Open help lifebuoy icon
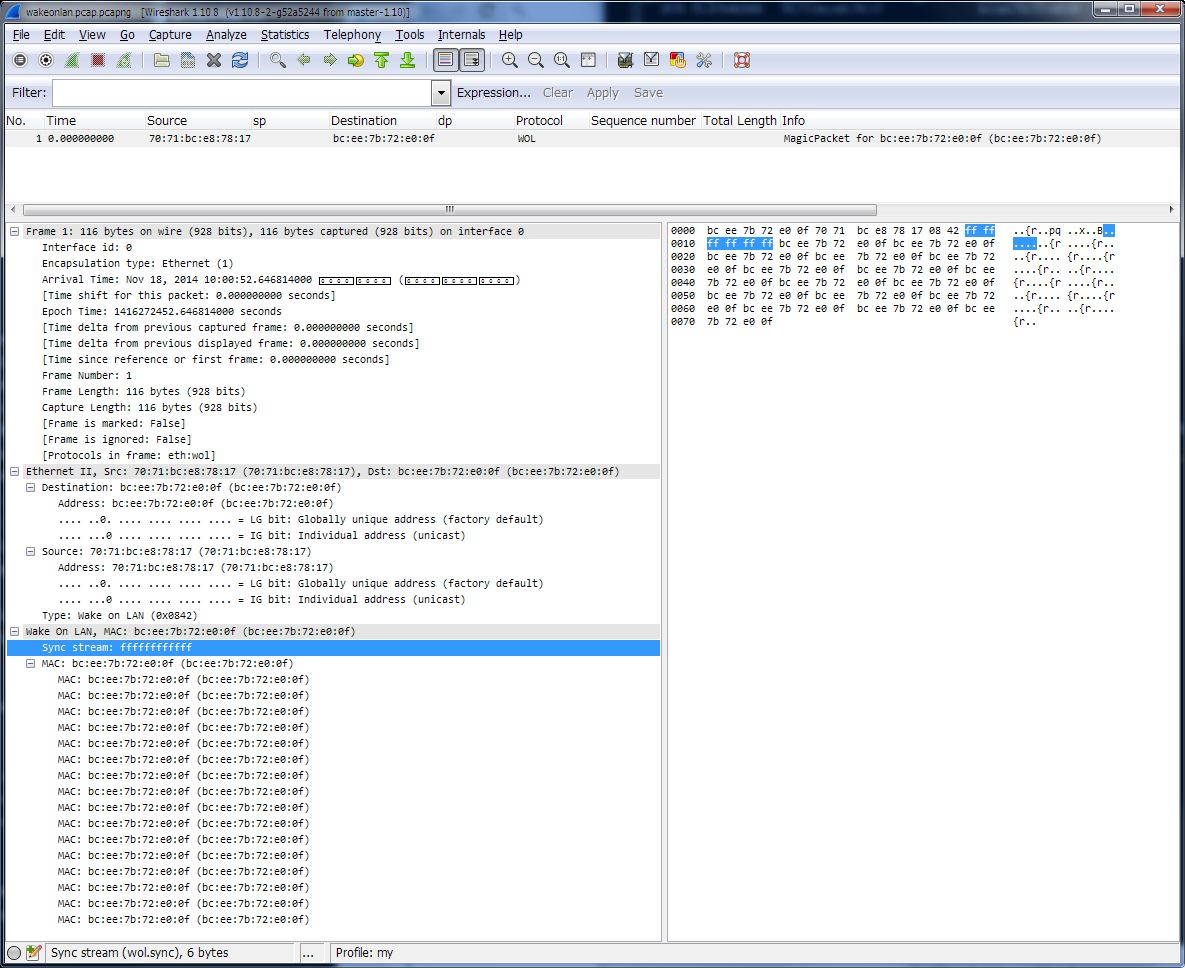Viewport: 1185px width, 968px height. [x=741, y=60]
